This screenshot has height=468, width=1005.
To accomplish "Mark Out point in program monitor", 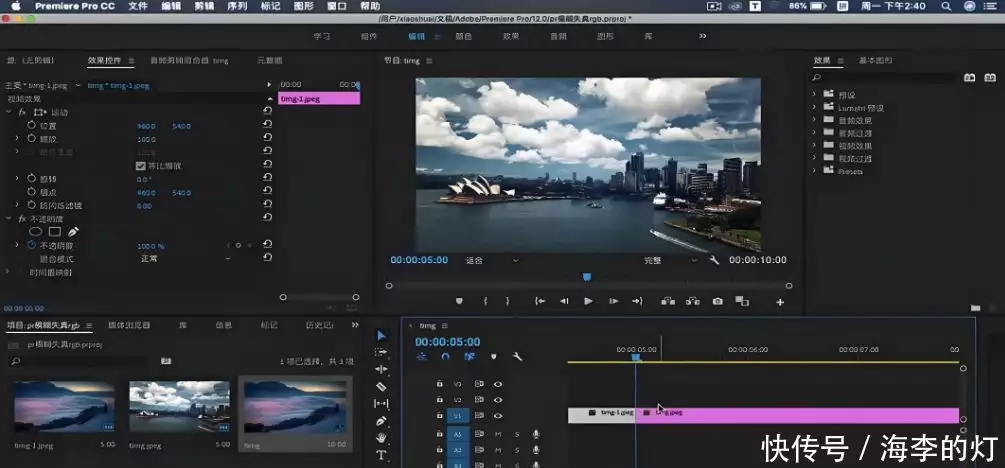I will tap(508, 301).
